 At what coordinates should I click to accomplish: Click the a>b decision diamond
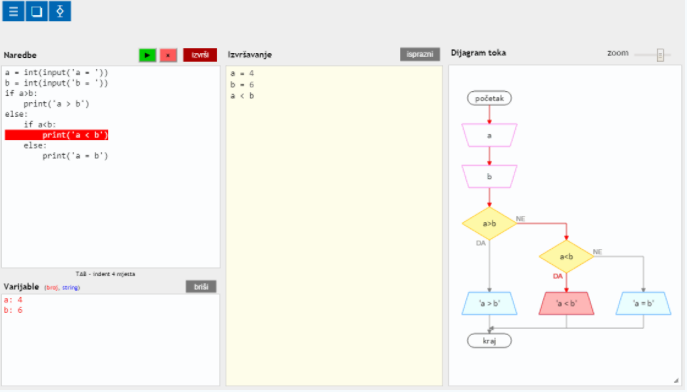coord(489,223)
